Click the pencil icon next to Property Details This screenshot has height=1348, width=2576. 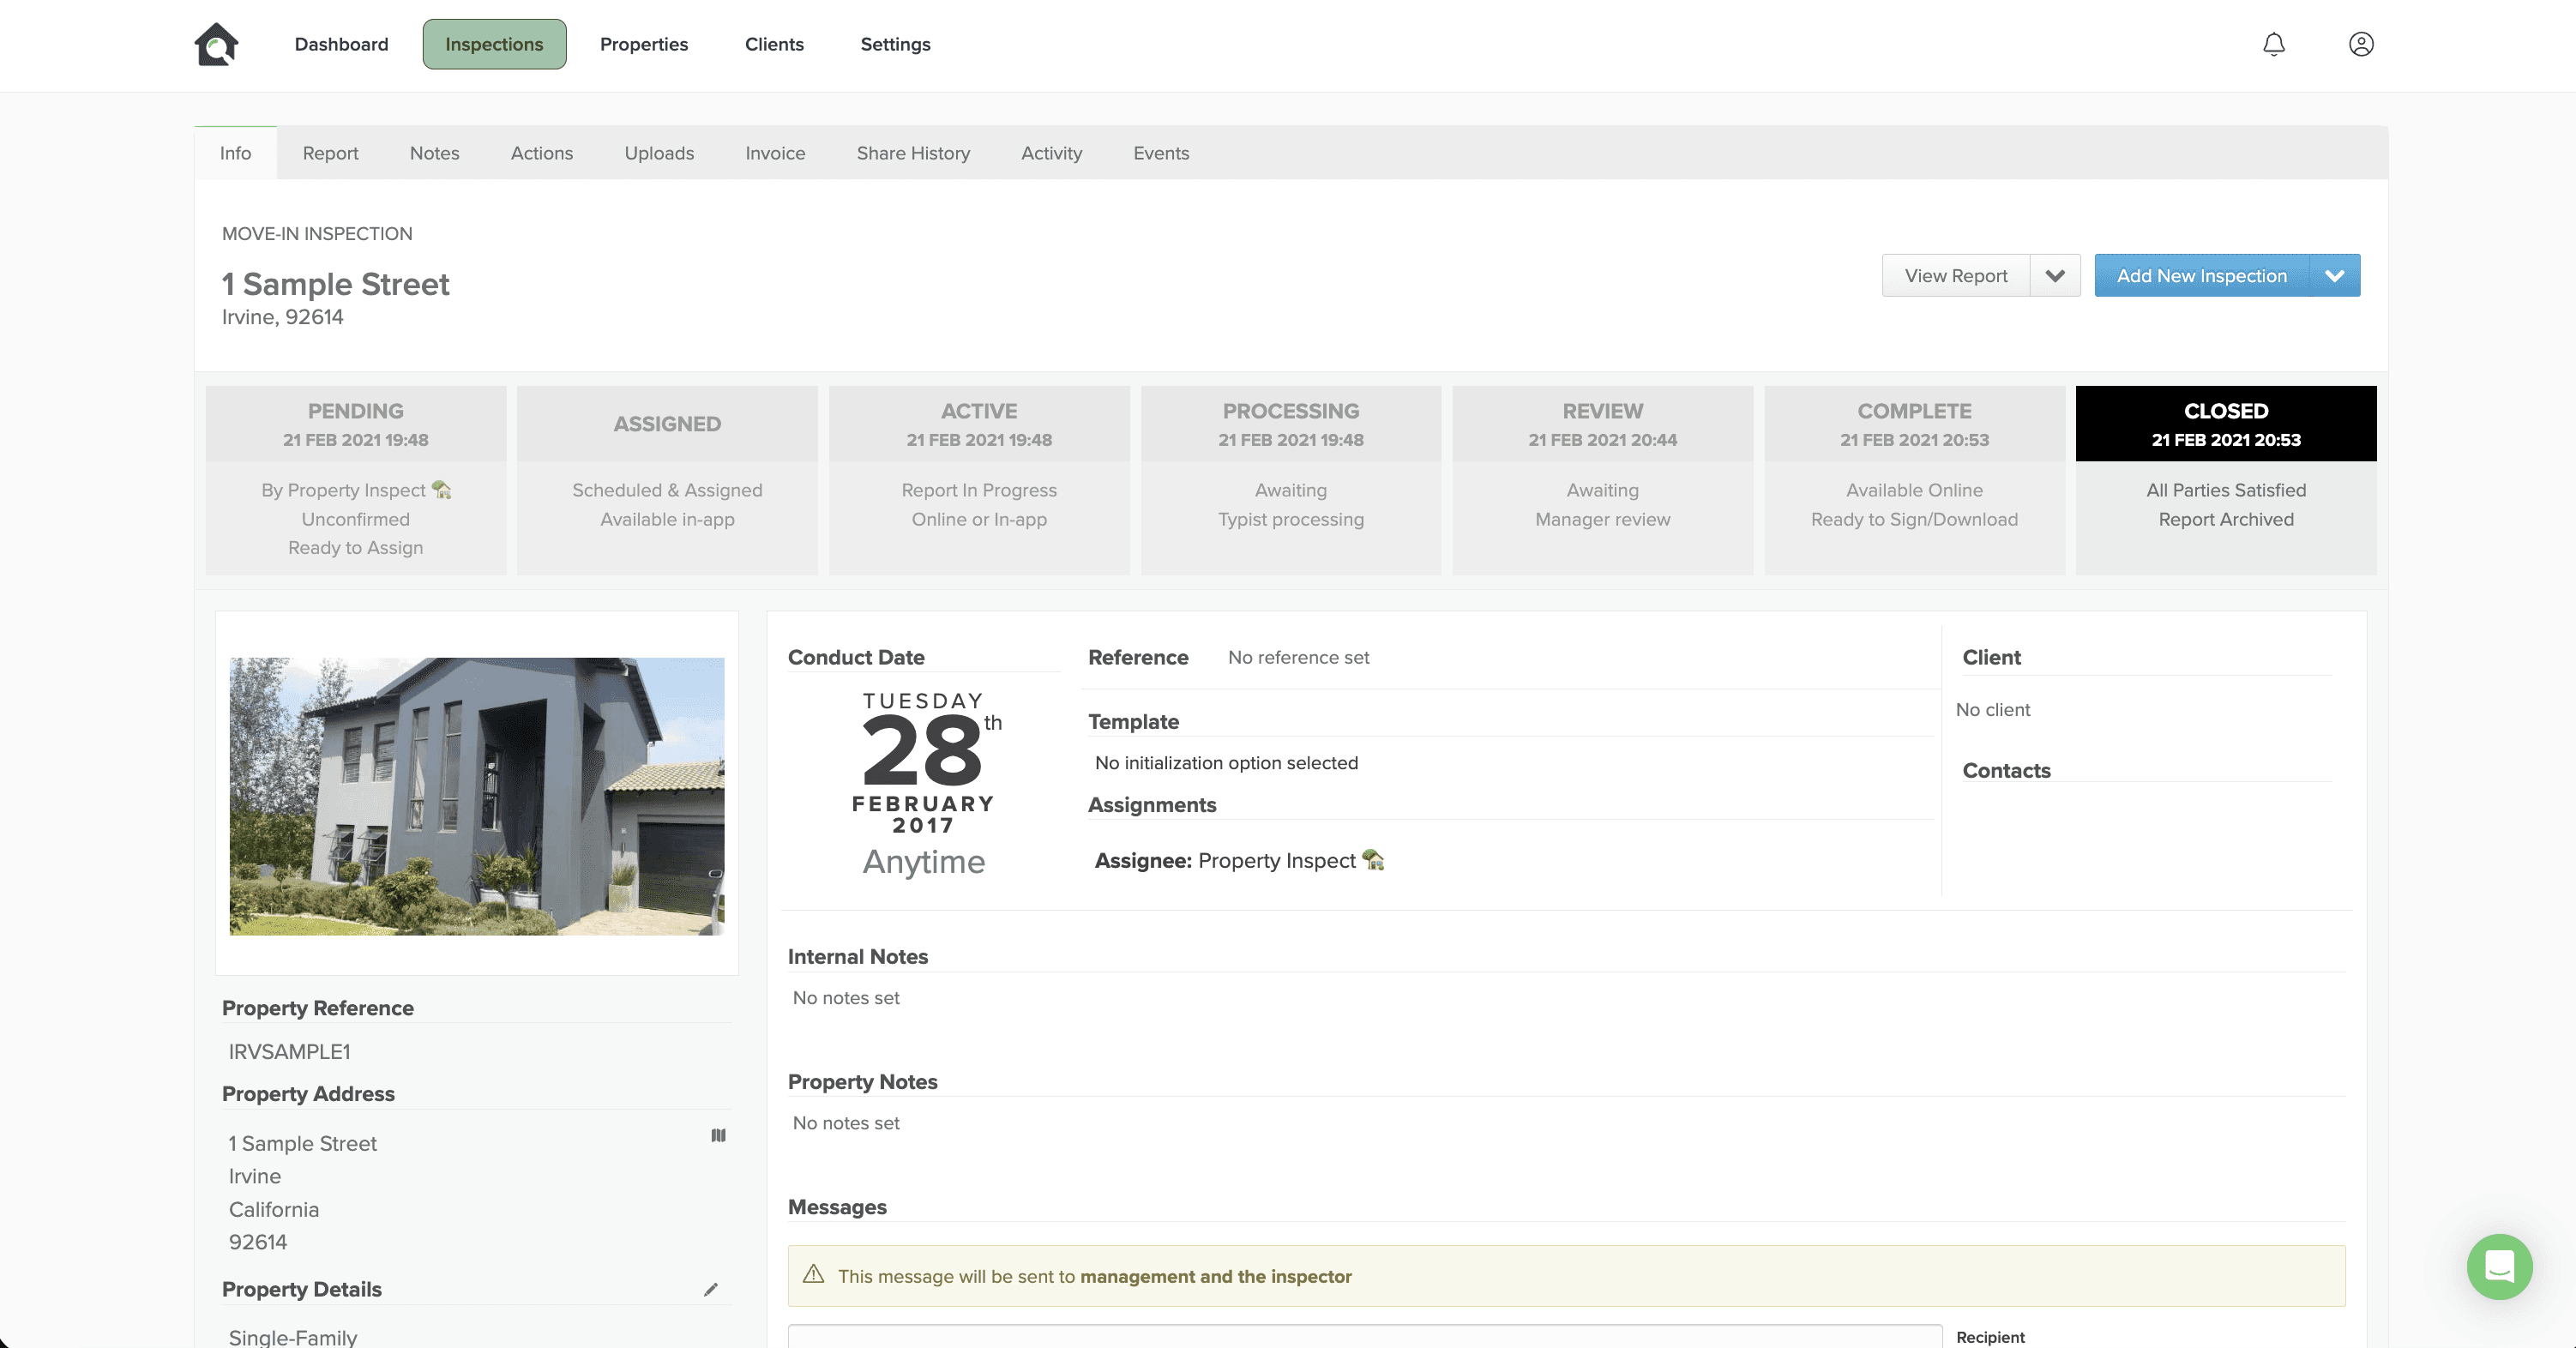point(711,1289)
